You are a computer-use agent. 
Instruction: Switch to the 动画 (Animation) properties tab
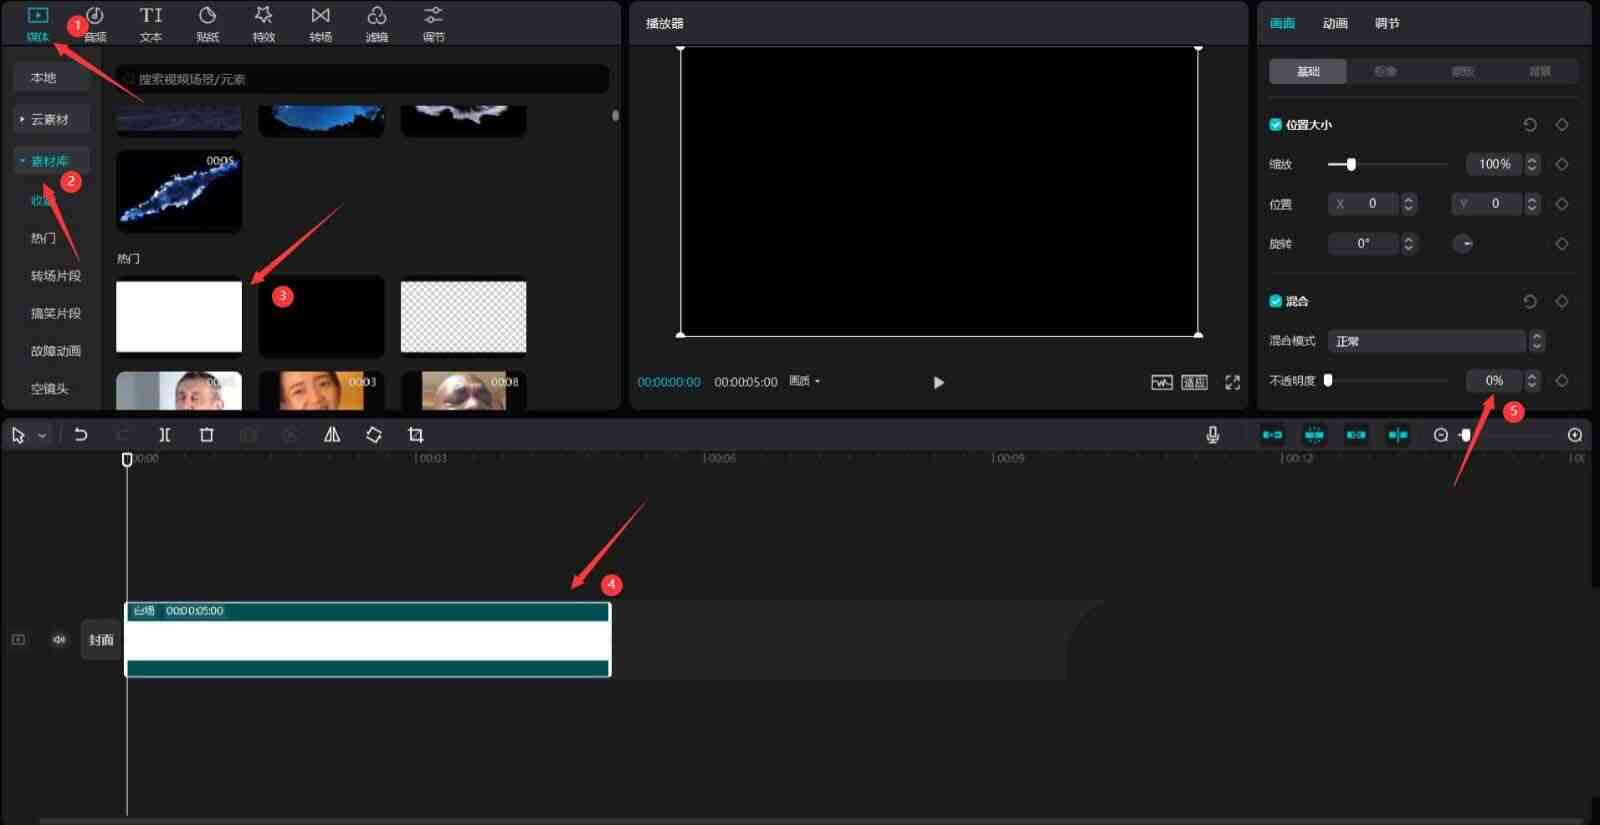pyautogui.click(x=1335, y=23)
